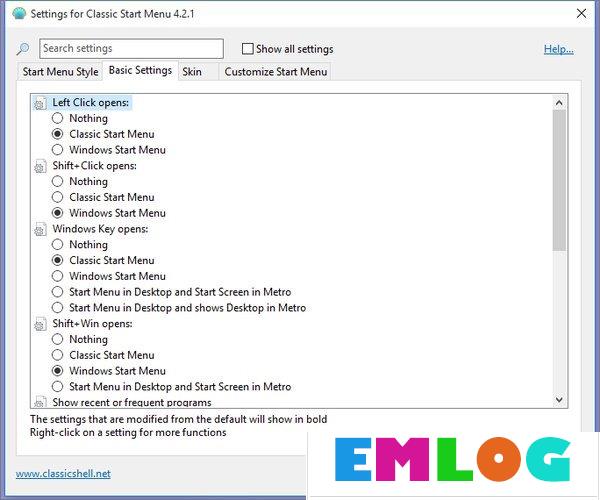
Task: Select Nothing under Left Click opens
Action: [57, 118]
